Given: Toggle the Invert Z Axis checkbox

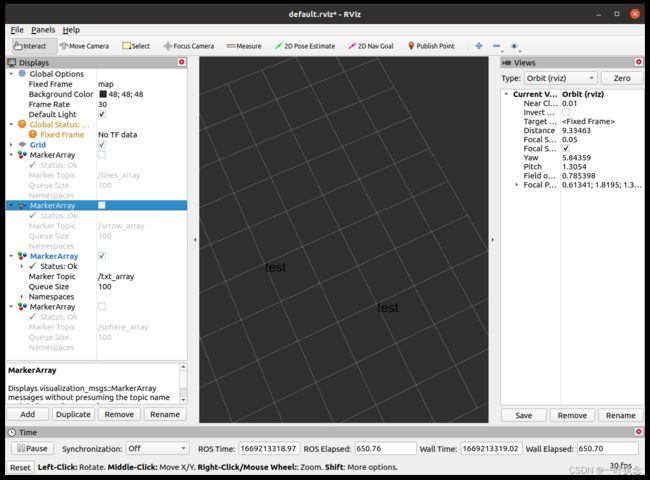Looking at the screenshot, I should point(566,112).
